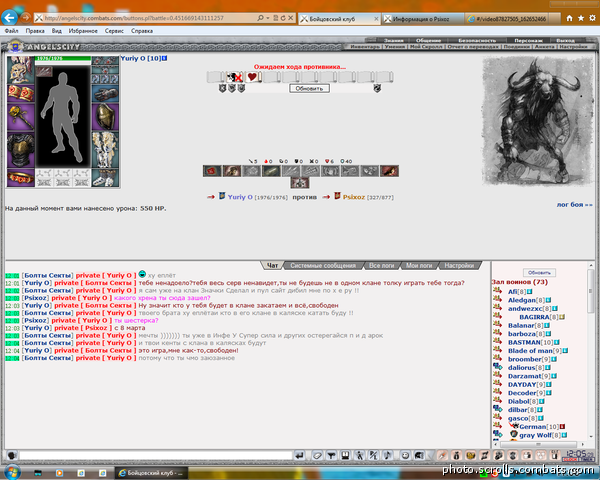Viewport: 600px width, 480px height.
Task: Click the Инвентарь submenu link
Action: (x=365, y=46)
